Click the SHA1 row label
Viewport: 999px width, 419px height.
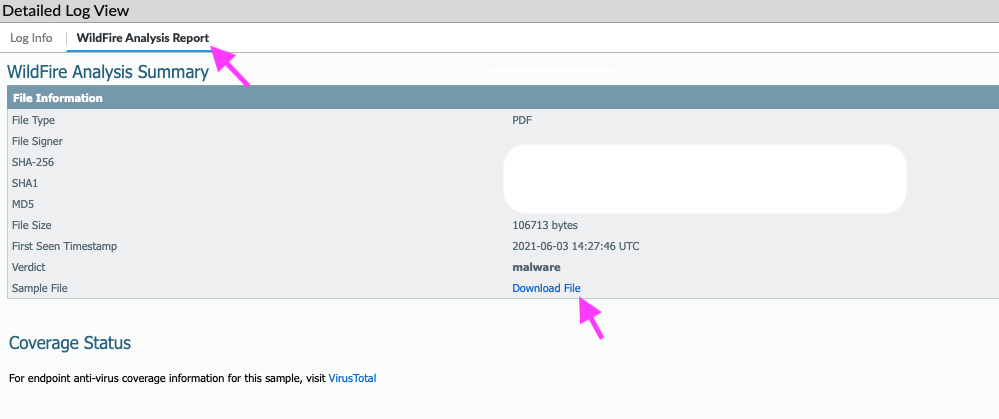click(x=25, y=183)
